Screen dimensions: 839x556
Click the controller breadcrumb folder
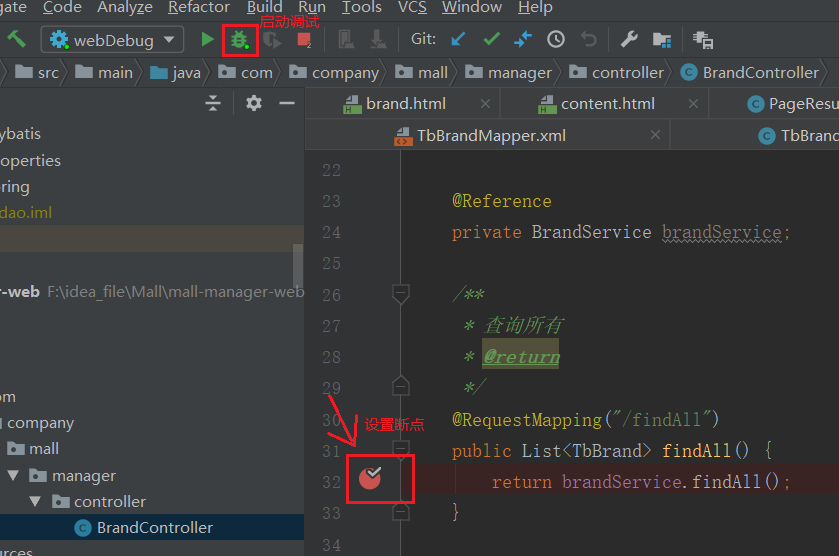[616, 72]
